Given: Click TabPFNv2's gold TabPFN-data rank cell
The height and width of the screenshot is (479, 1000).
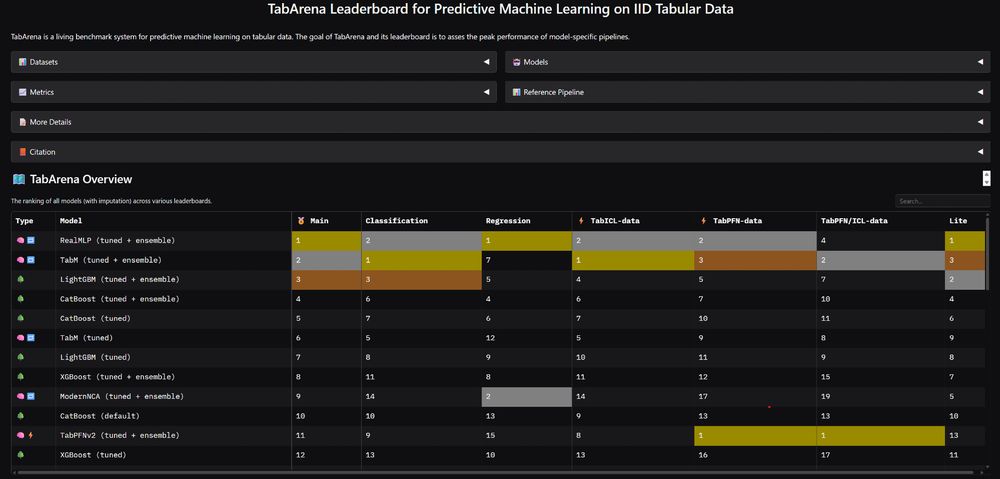Looking at the screenshot, I should (x=756, y=435).
